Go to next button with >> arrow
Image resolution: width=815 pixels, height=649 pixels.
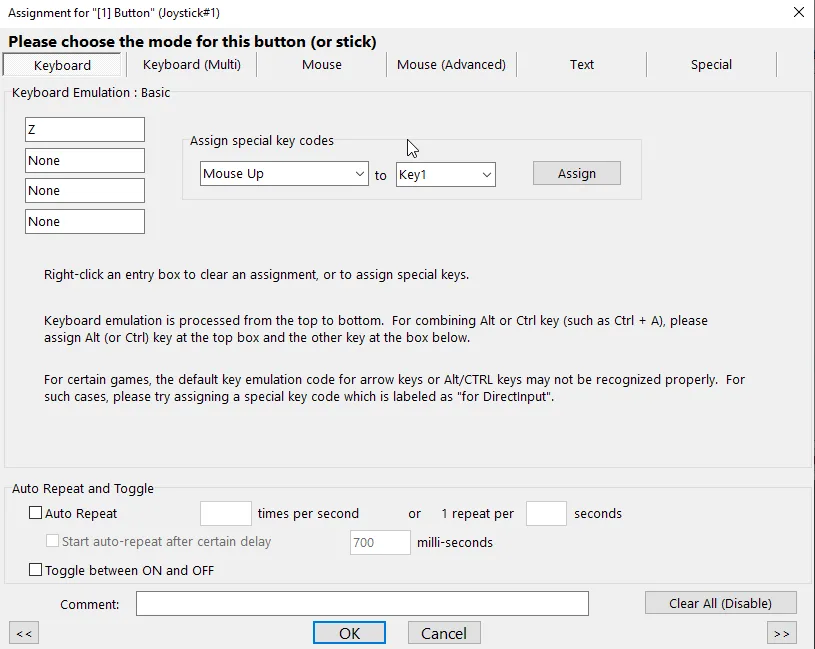coord(782,633)
